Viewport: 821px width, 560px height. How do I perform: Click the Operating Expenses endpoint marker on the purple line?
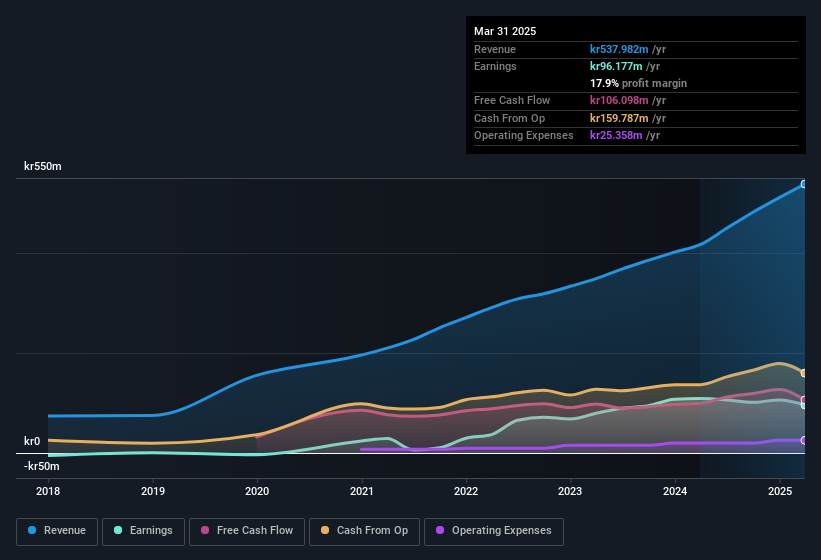tap(804, 440)
